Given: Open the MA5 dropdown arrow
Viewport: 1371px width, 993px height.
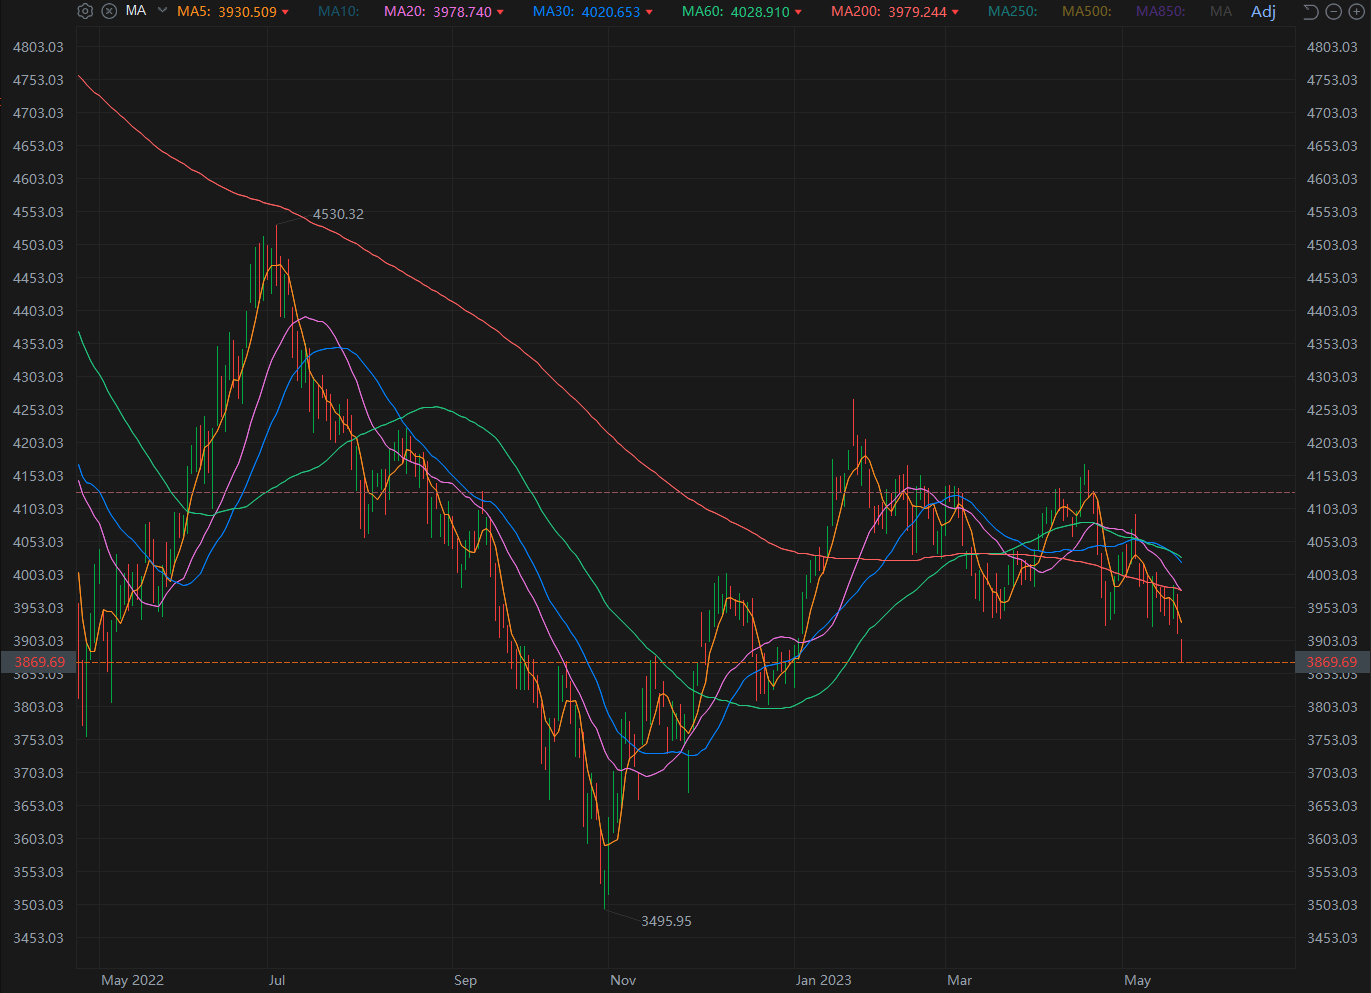Looking at the screenshot, I should point(285,12).
